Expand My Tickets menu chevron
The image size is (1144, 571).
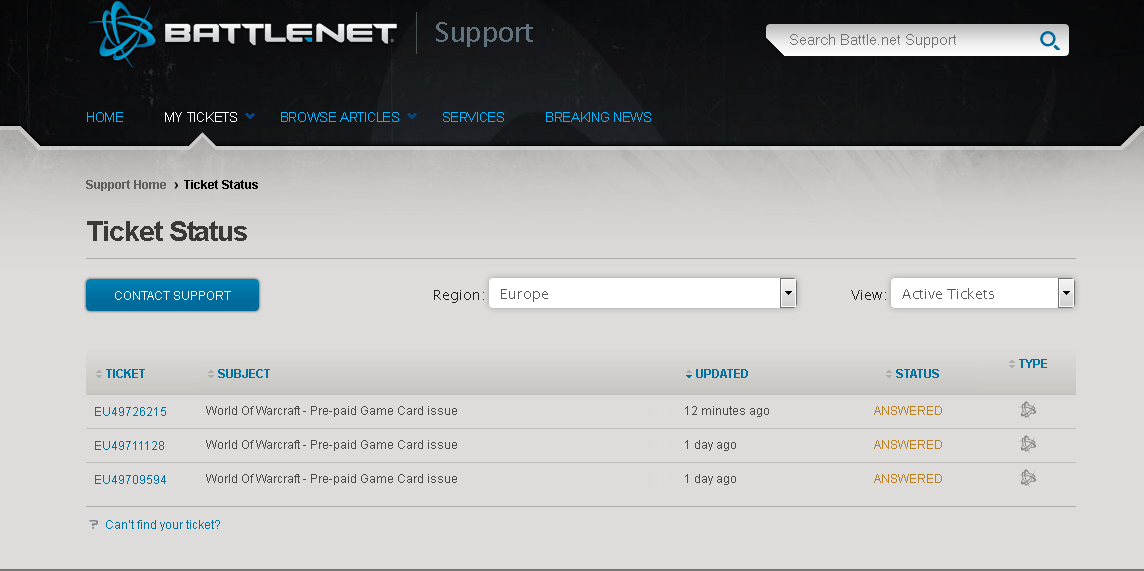point(250,116)
